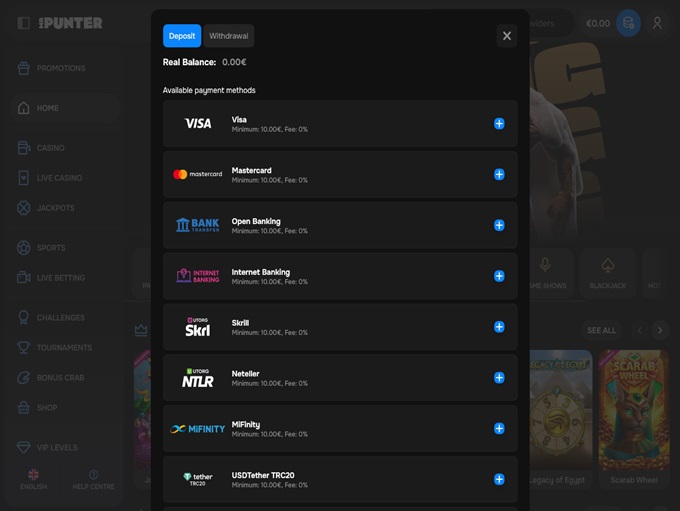
Task: Expand the Skrill payment option
Action: coord(499,327)
